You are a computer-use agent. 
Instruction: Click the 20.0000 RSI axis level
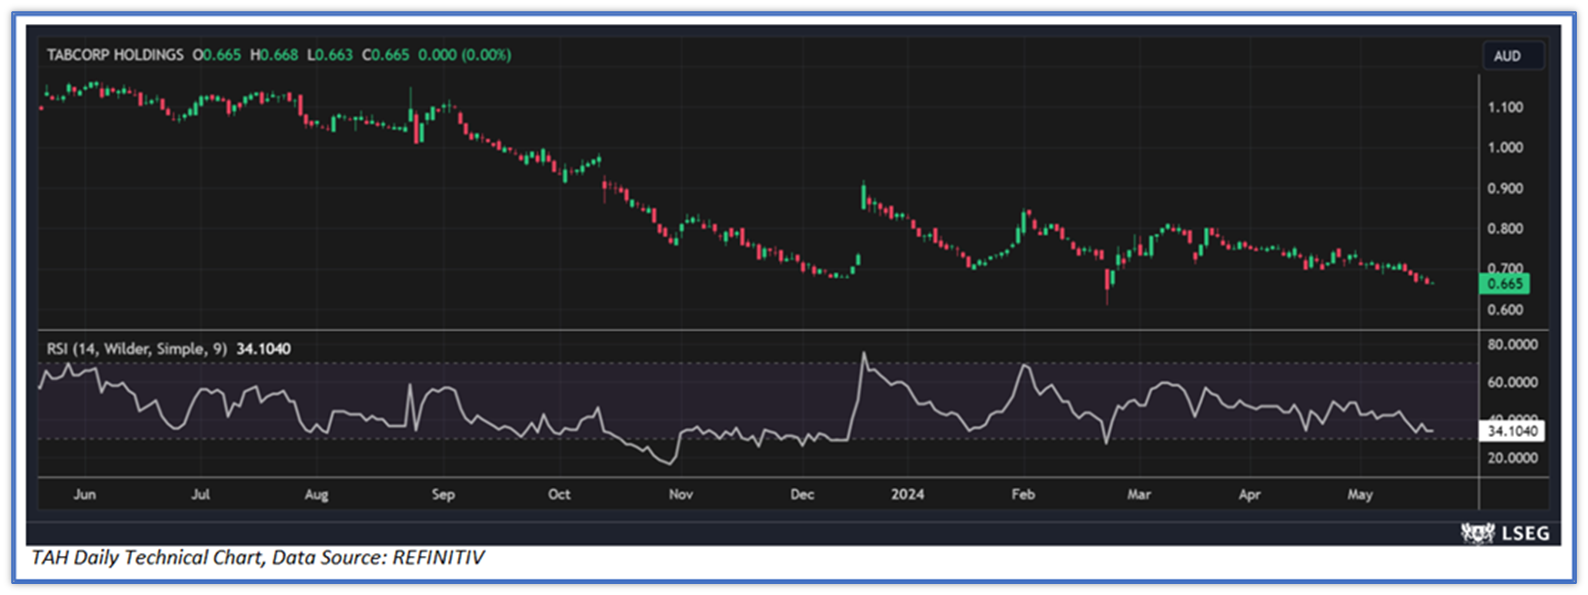(1512, 458)
